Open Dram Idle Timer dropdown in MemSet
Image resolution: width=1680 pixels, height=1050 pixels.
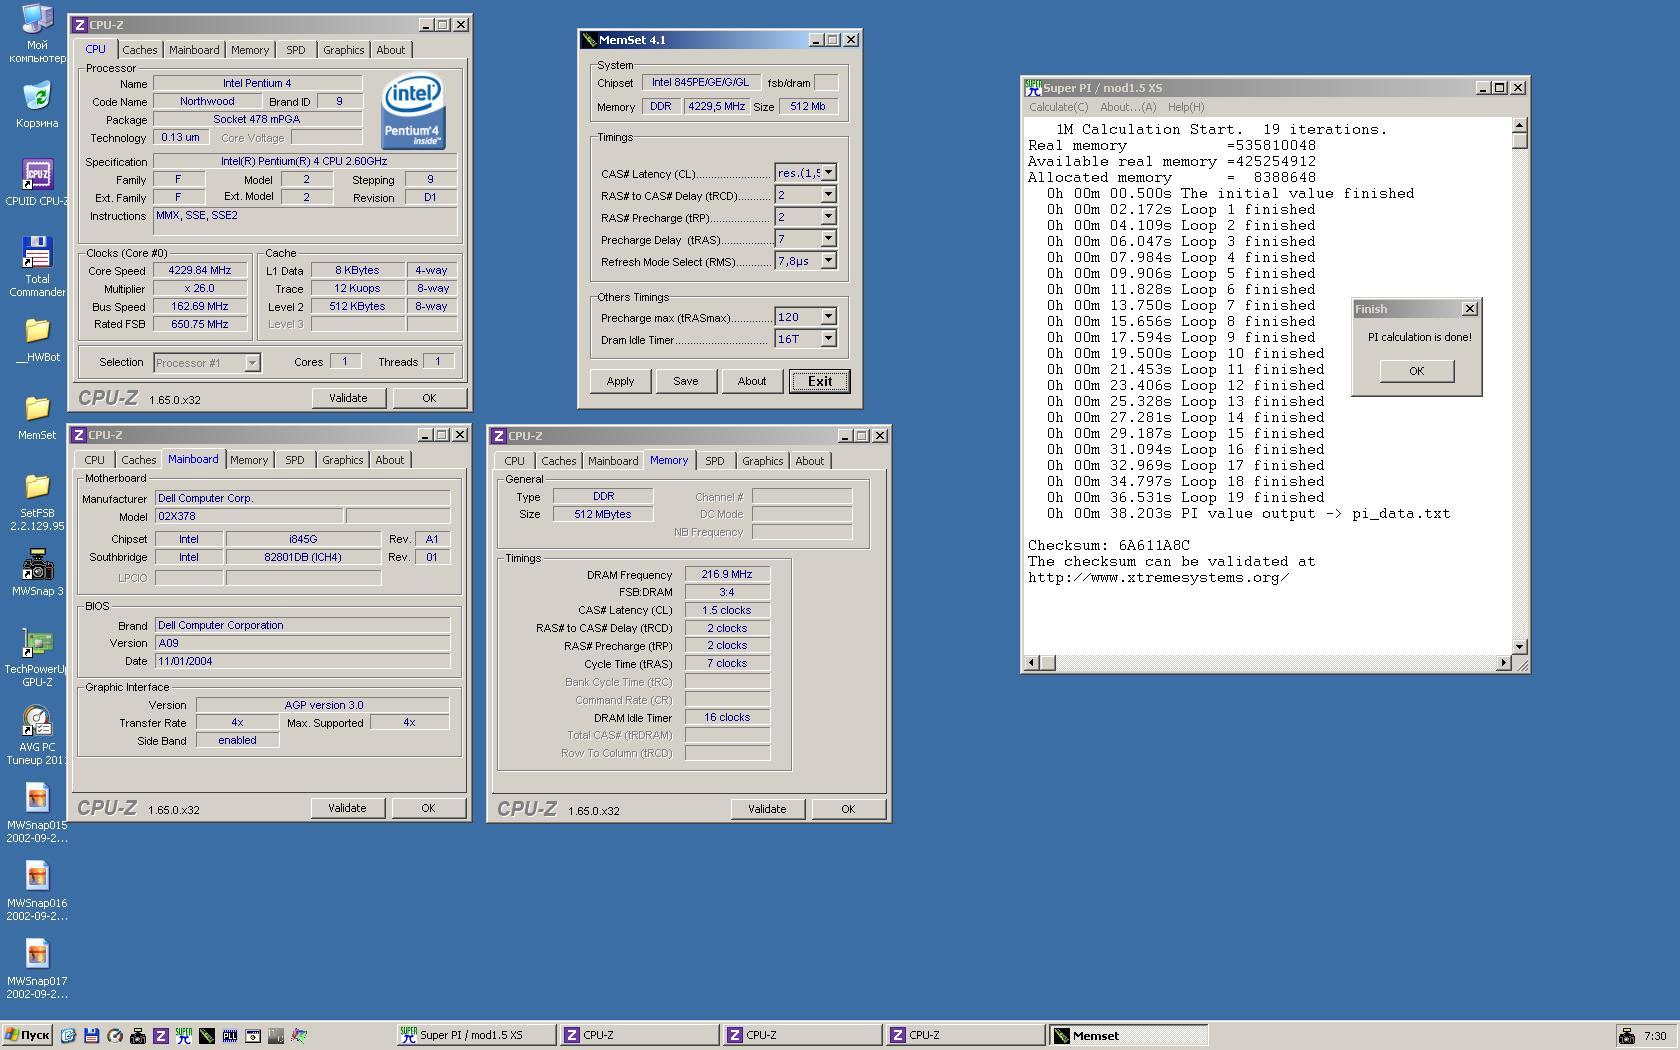point(828,339)
